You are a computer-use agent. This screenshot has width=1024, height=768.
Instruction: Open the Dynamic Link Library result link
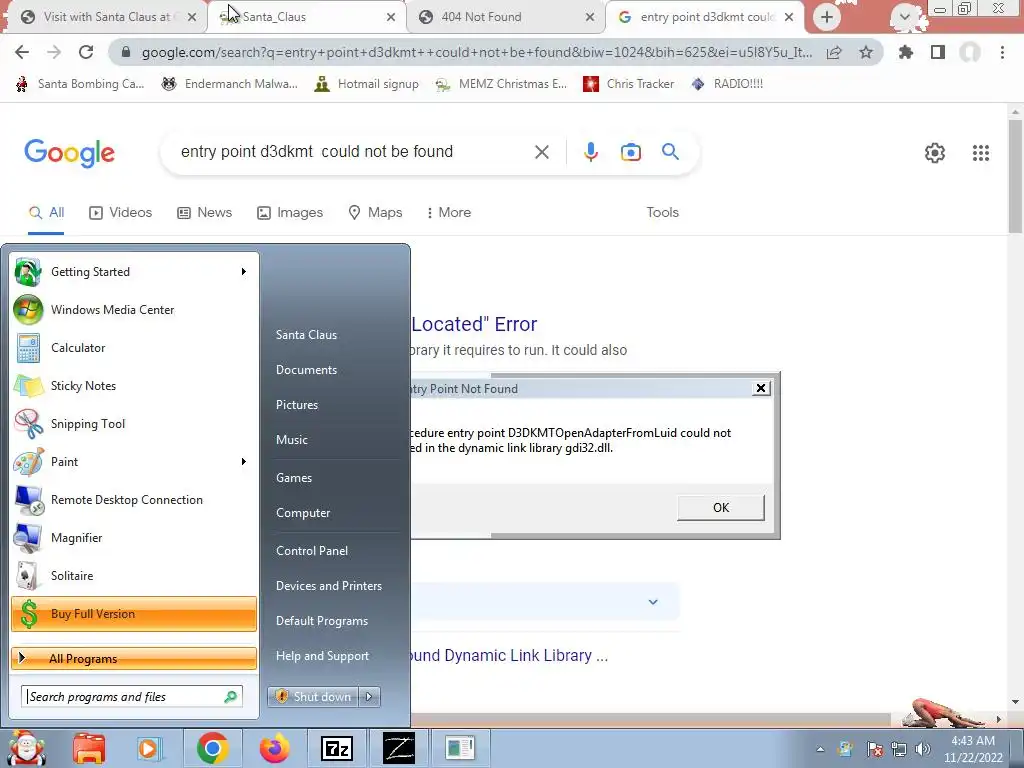[509, 656]
